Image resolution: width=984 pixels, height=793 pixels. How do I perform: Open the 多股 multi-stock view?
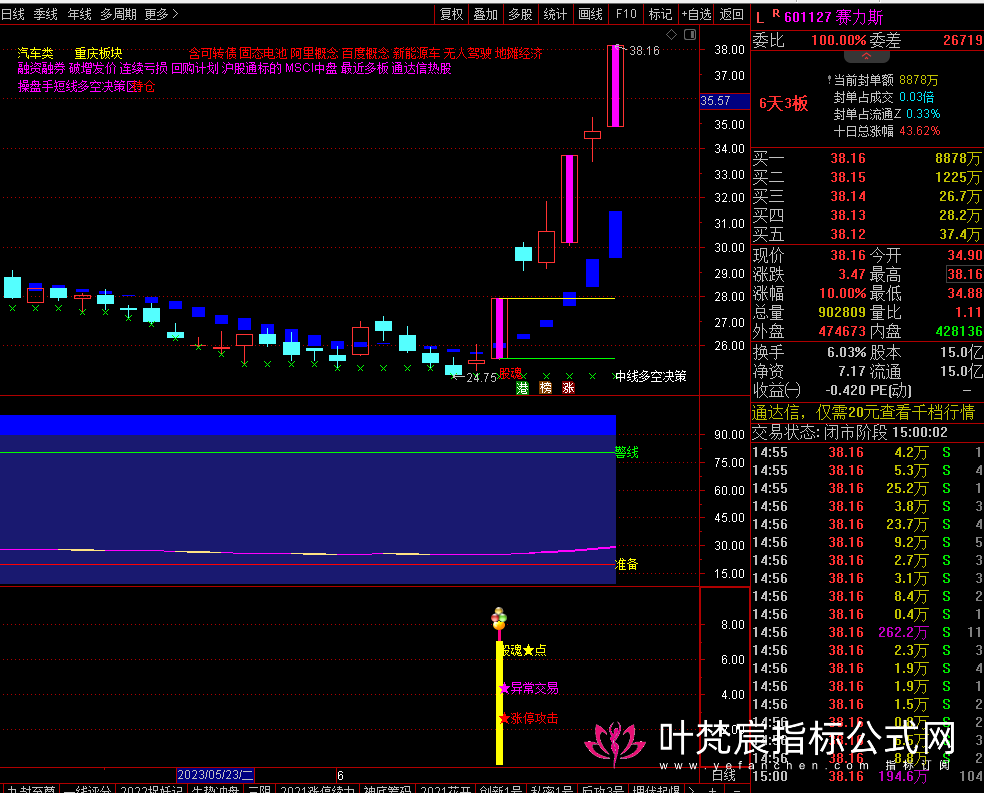pyautogui.click(x=520, y=14)
